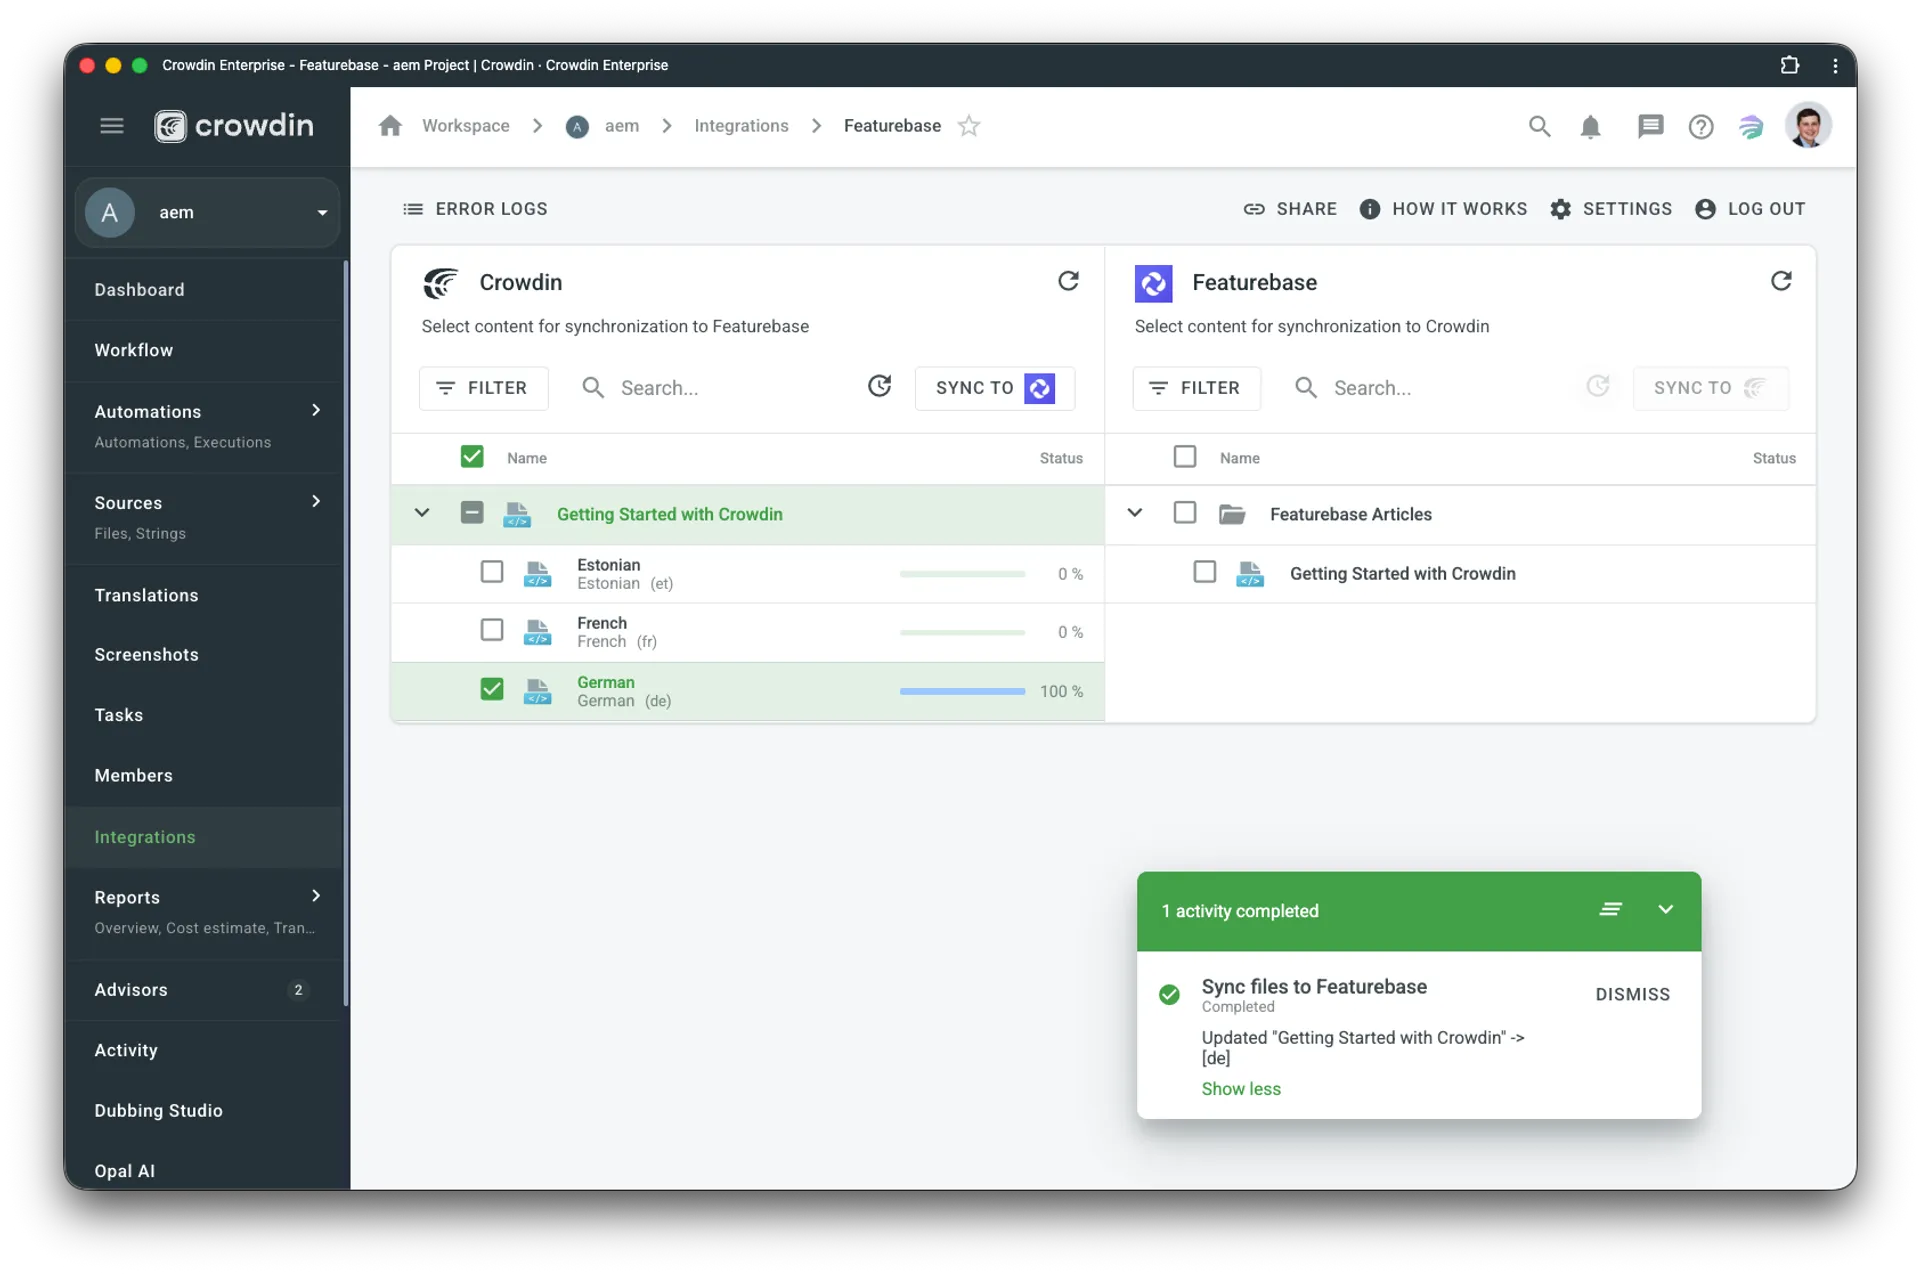Viewport: 1920px width, 1274px height.
Task: Open the hamburger menu in the sidebar
Action: [x=111, y=126]
